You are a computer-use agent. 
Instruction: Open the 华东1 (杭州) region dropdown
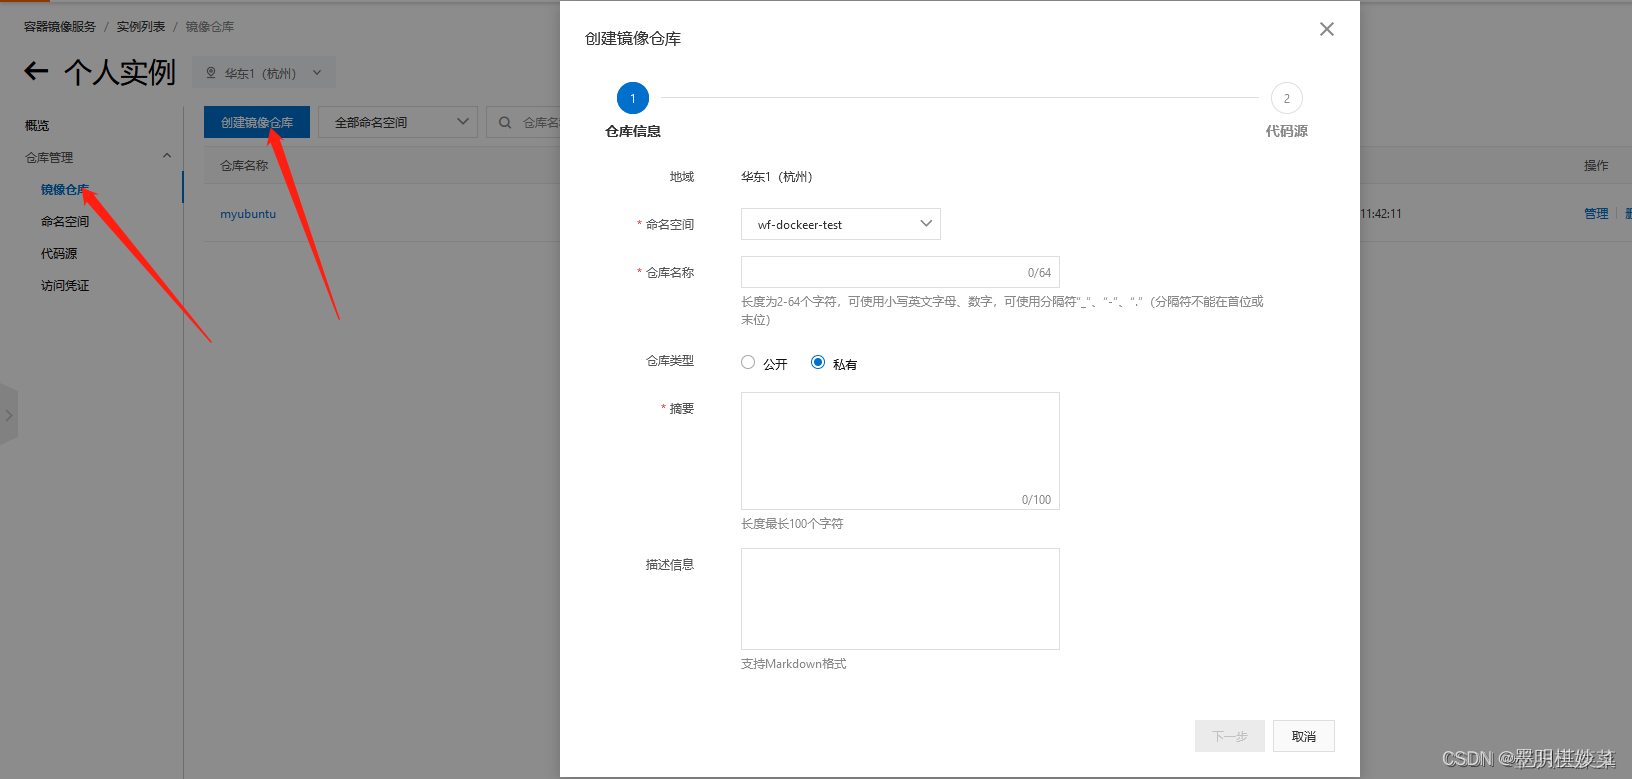264,73
